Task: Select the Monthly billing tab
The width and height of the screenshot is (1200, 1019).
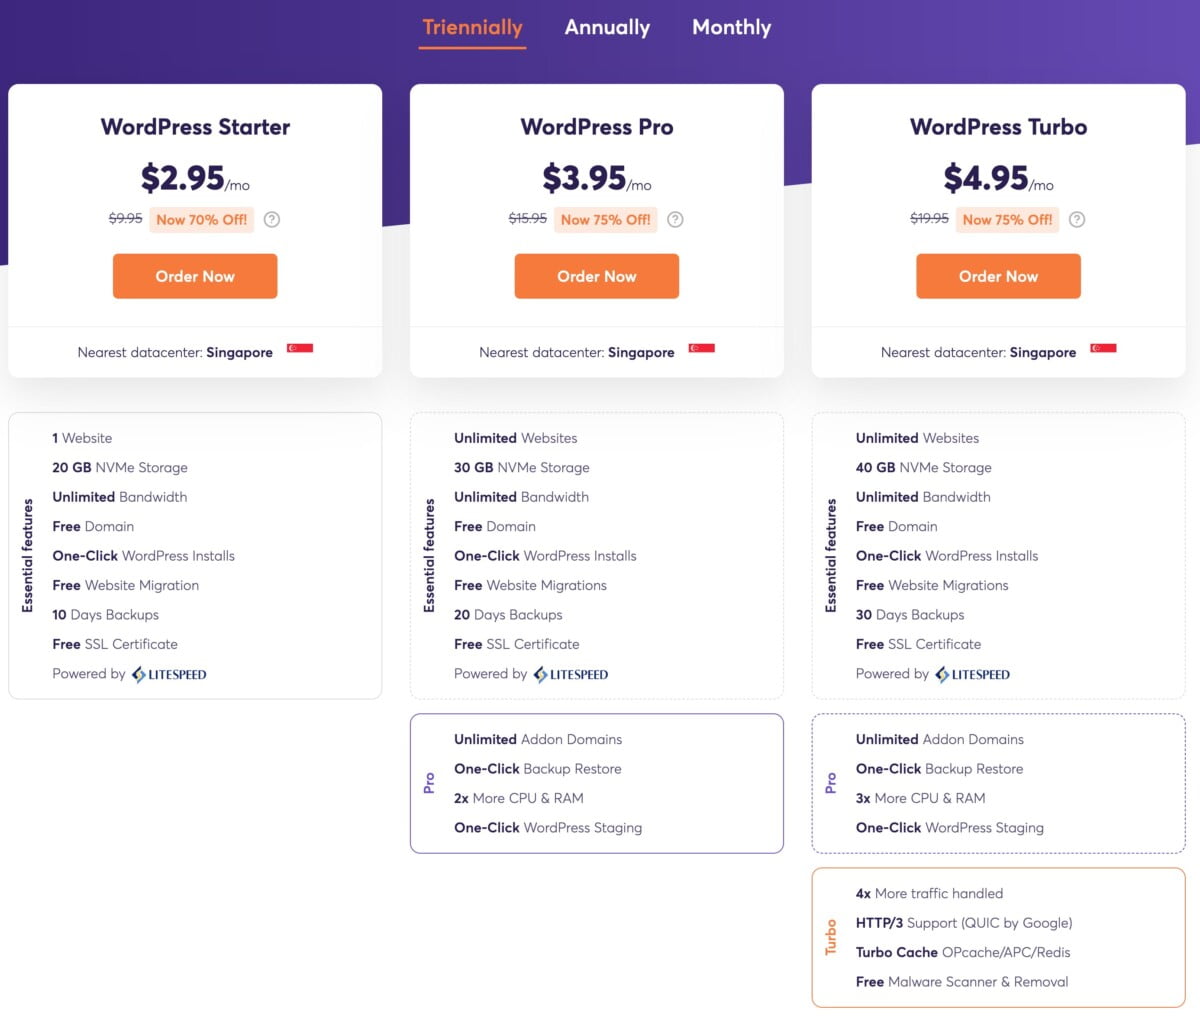Action: 731,28
